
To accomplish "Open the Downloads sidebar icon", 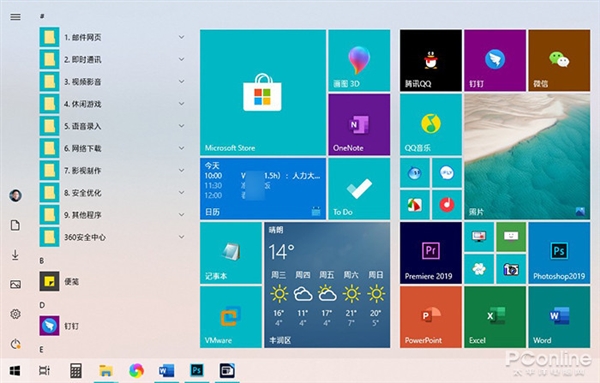I will coord(15,254).
